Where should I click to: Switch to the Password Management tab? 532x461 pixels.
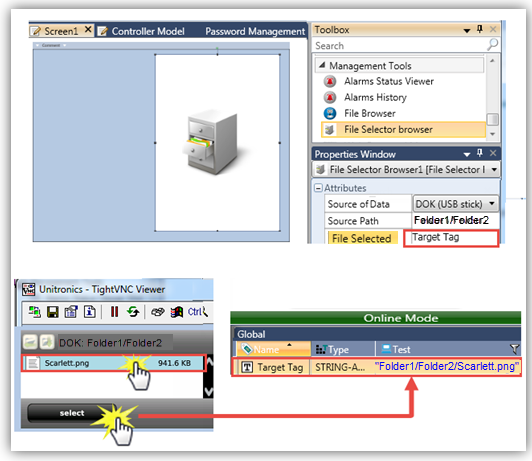pyautogui.click(x=255, y=31)
